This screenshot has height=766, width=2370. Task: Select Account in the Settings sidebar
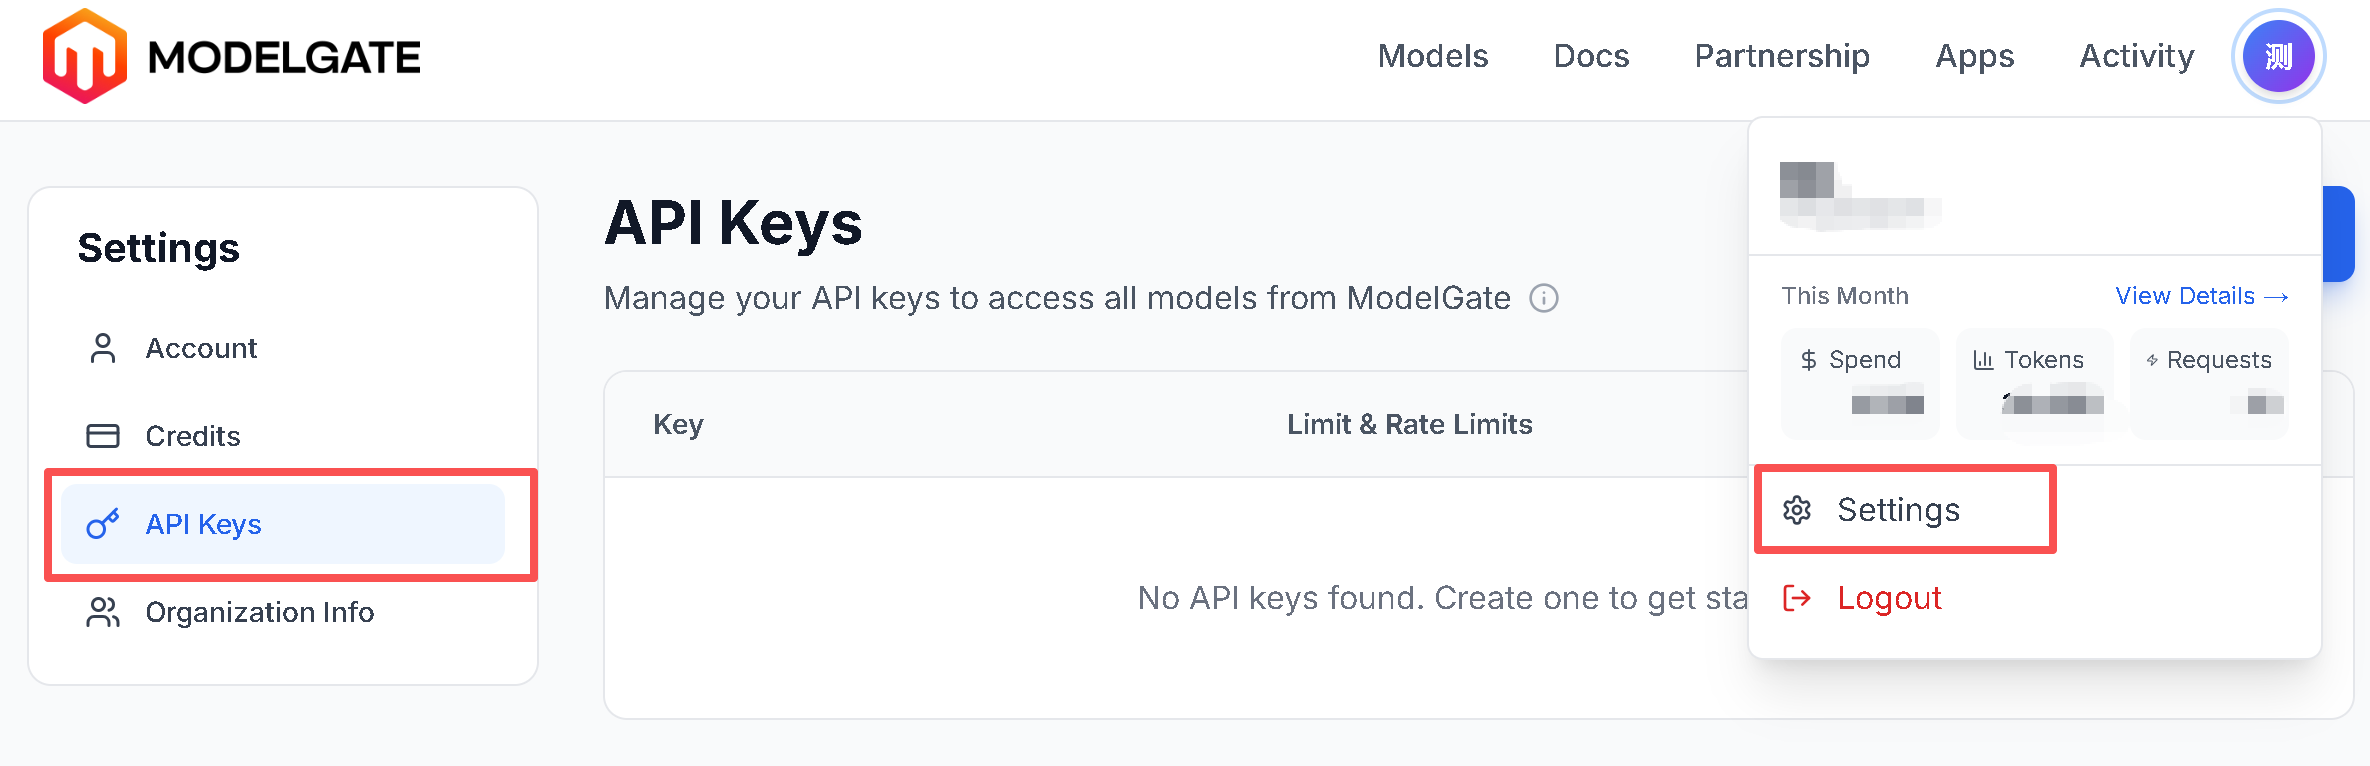tap(201, 348)
